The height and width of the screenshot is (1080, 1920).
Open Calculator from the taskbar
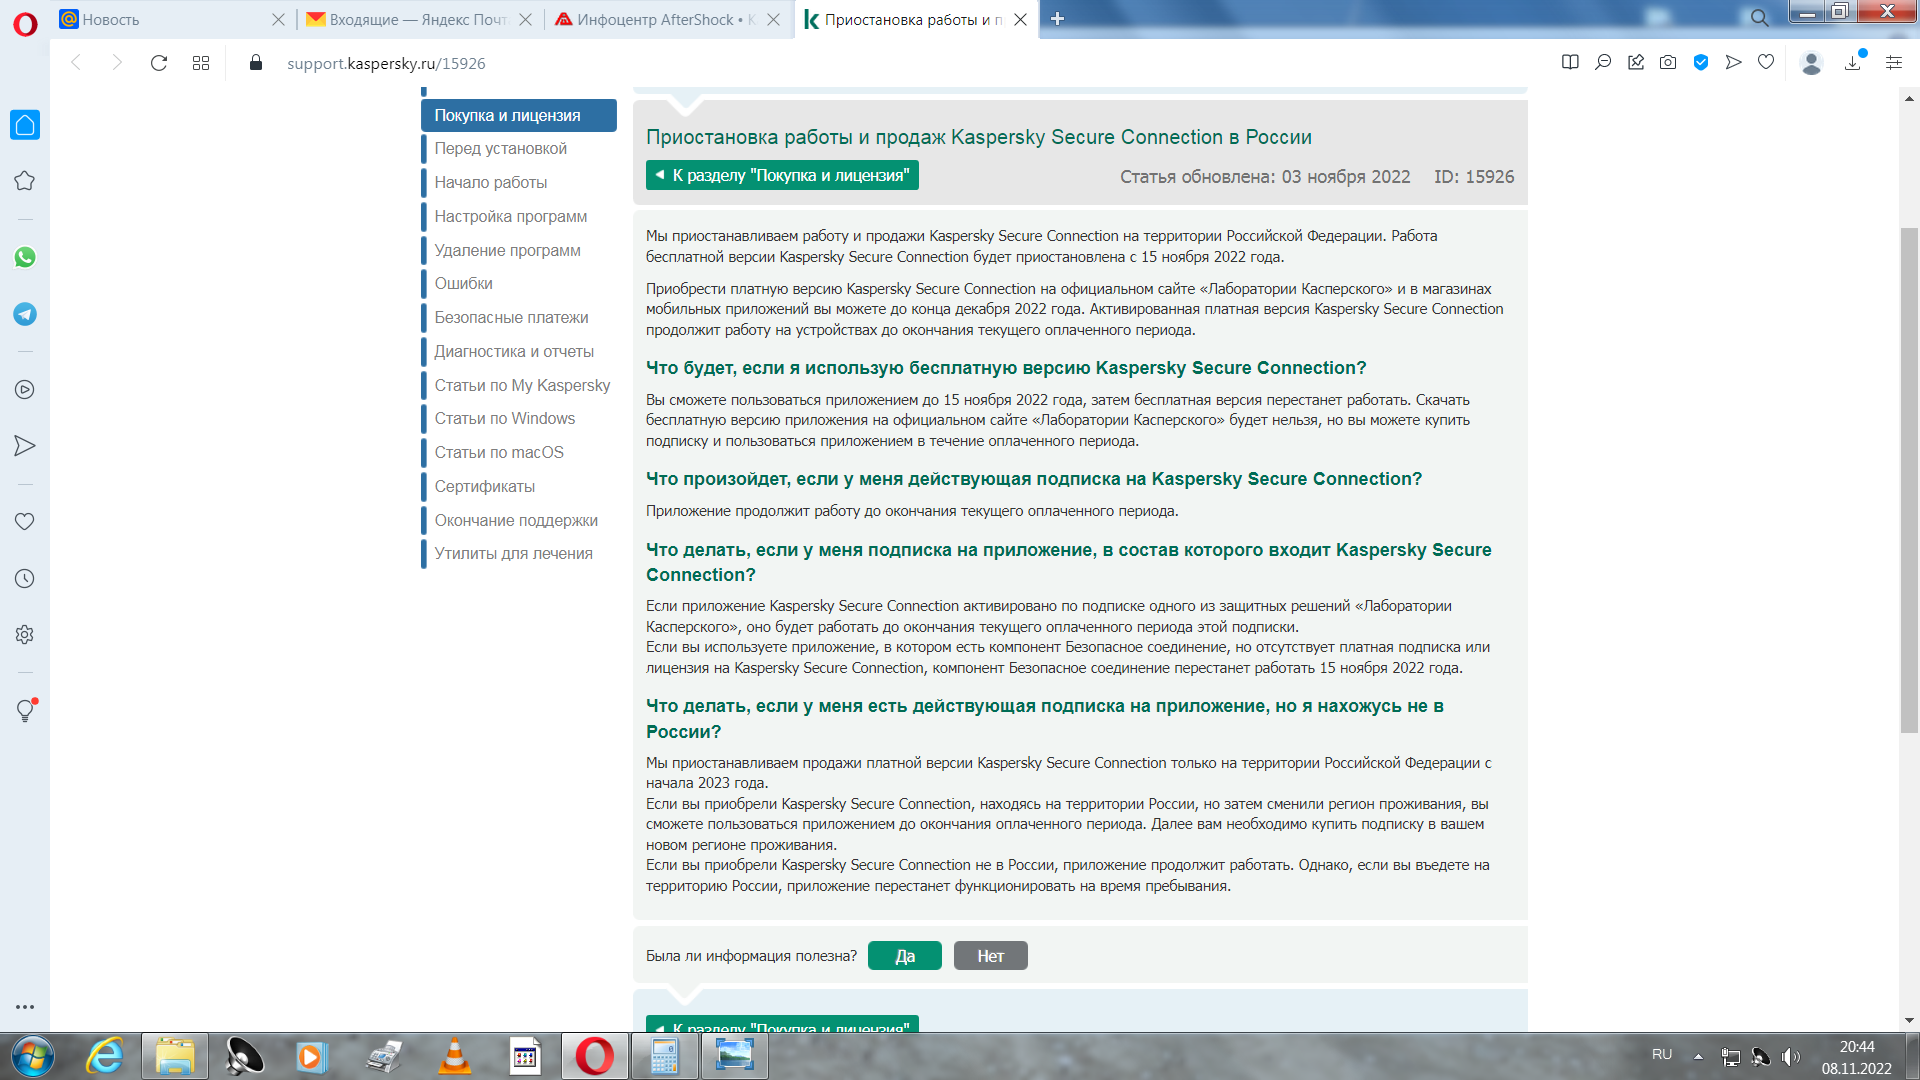(x=664, y=1056)
